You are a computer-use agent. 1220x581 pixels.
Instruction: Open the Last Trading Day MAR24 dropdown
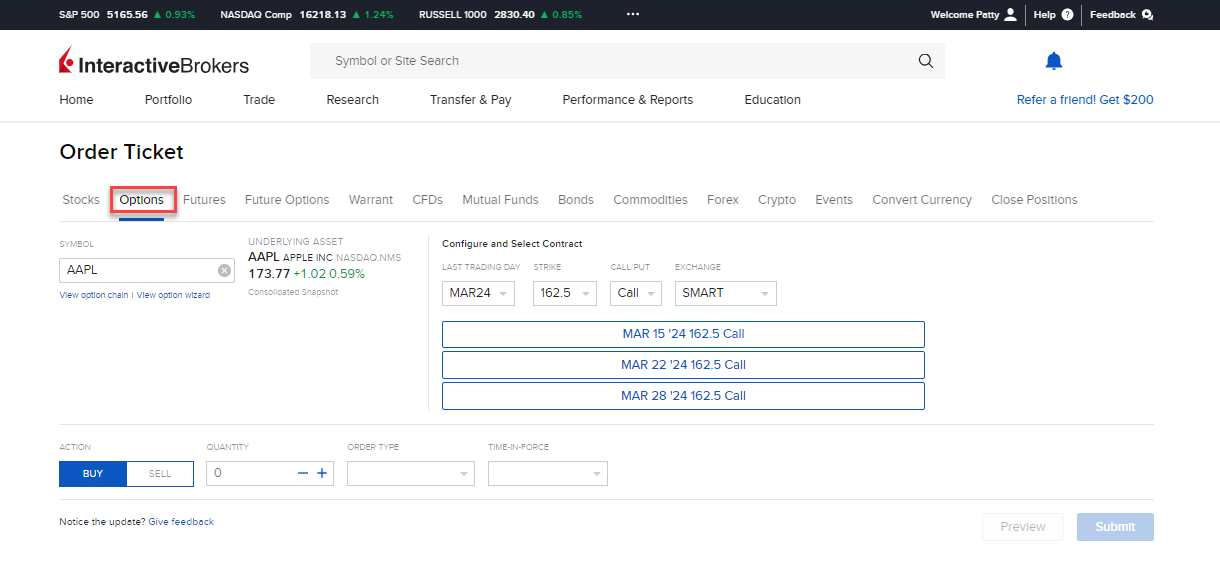click(478, 293)
